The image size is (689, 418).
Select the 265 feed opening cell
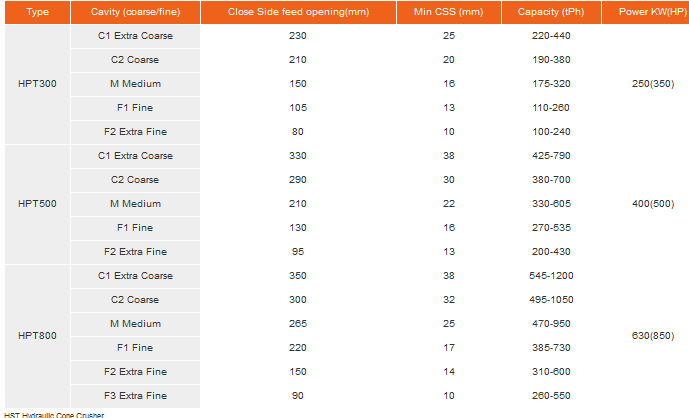[297, 324]
